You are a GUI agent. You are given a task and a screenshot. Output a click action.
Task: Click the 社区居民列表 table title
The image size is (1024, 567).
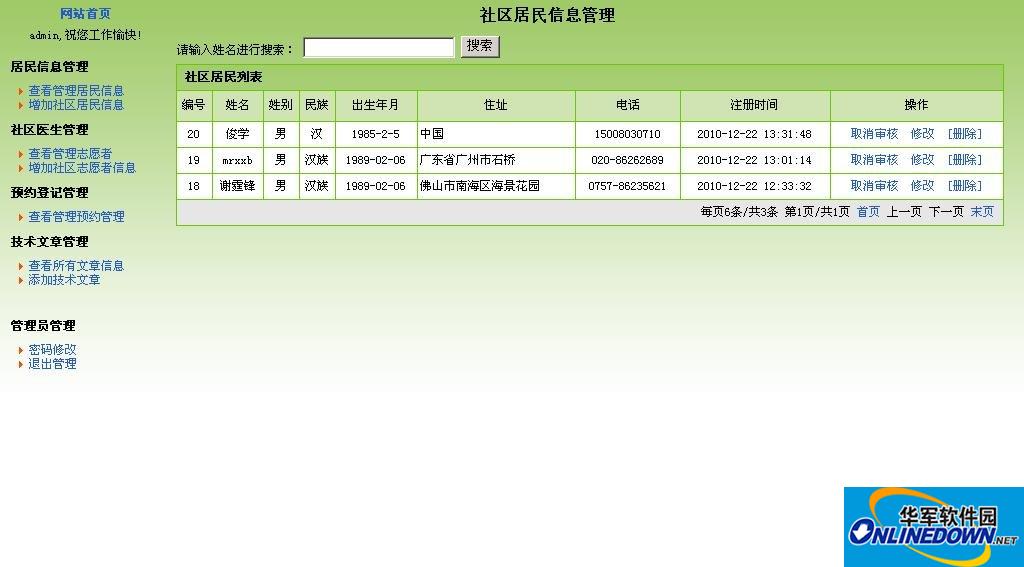(223, 77)
